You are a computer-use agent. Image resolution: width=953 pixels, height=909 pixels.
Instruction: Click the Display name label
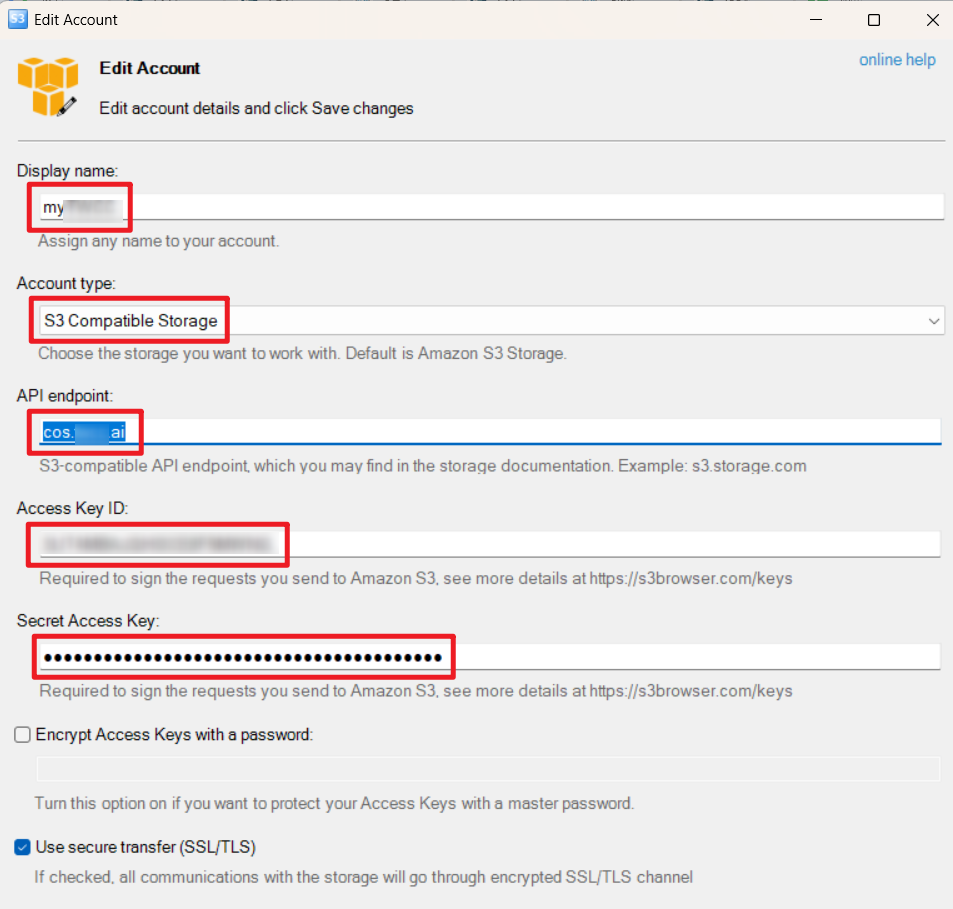tap(67, 171)
